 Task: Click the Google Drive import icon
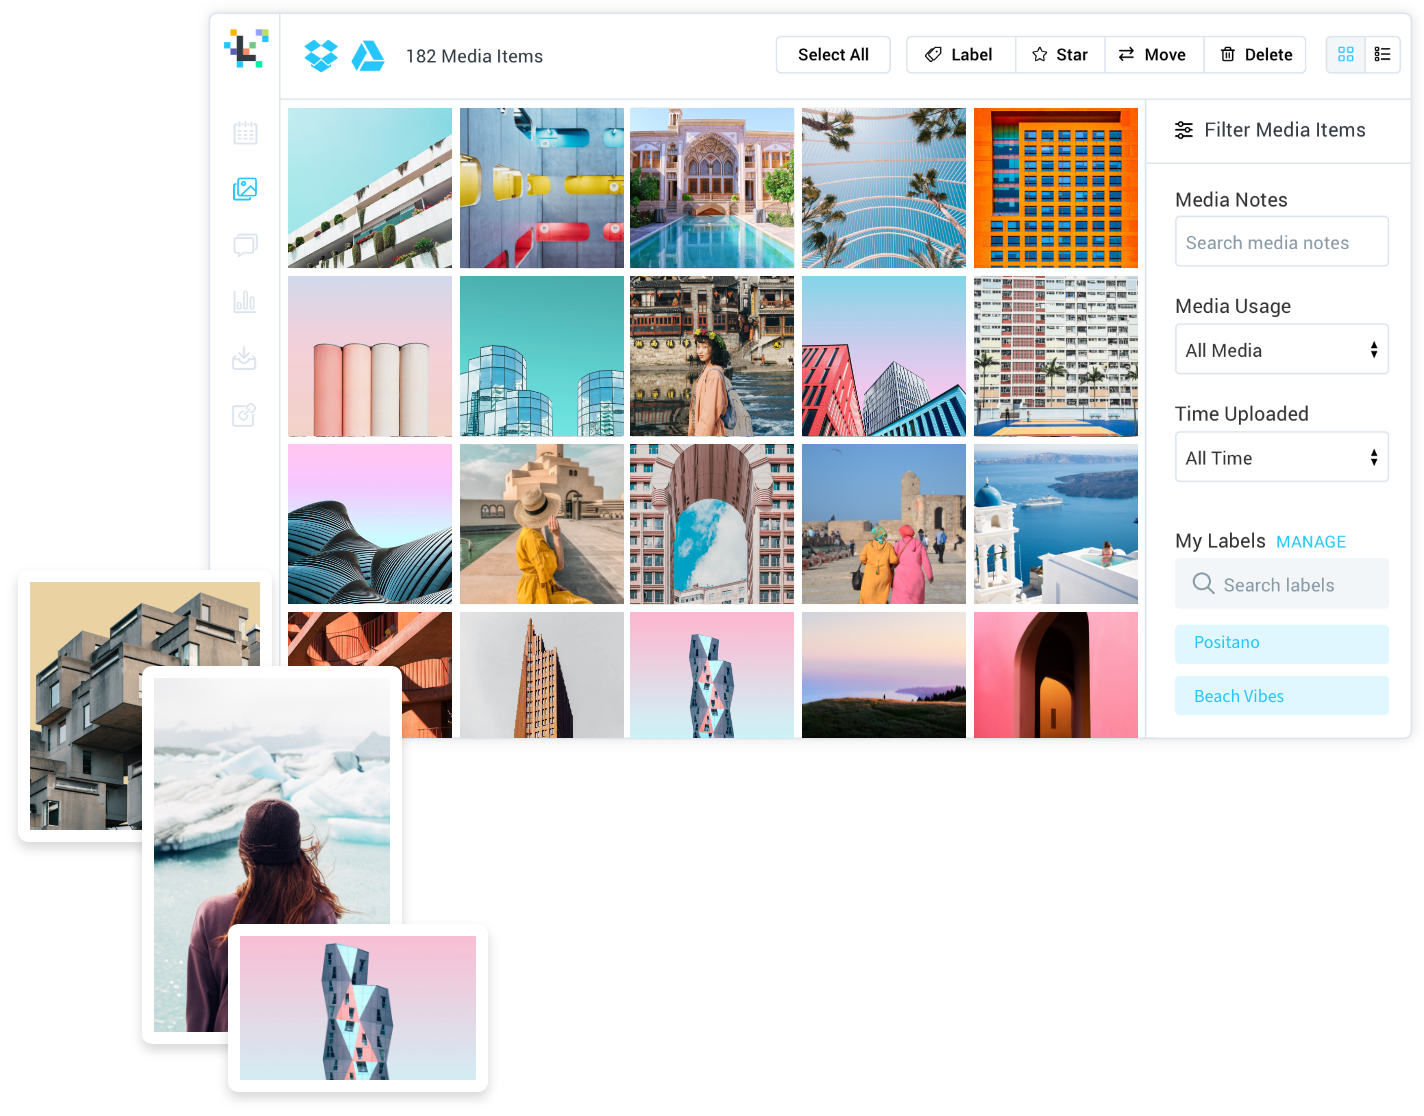tap(368, 56)
